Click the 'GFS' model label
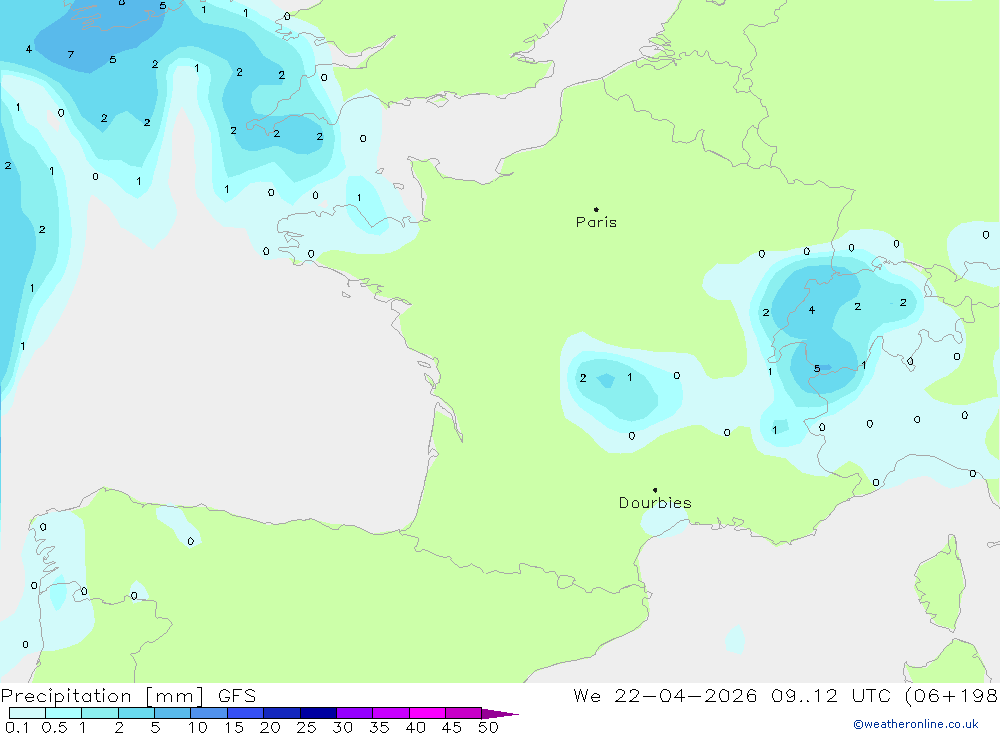This screenshot has height=733, width=1000. (x=237, y=696)
